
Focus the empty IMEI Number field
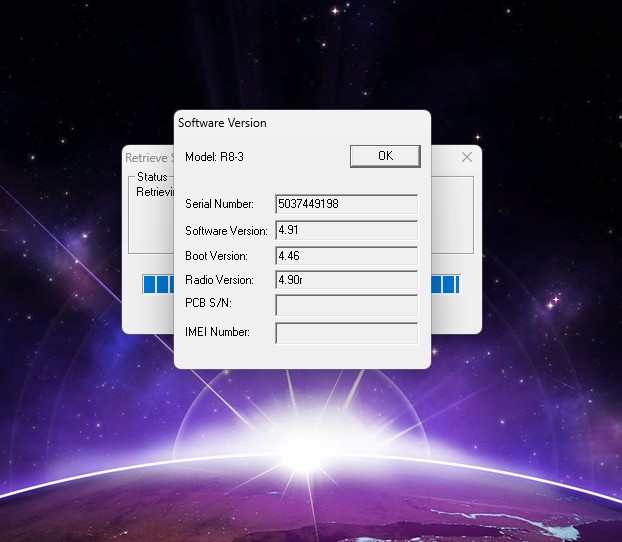346,332
